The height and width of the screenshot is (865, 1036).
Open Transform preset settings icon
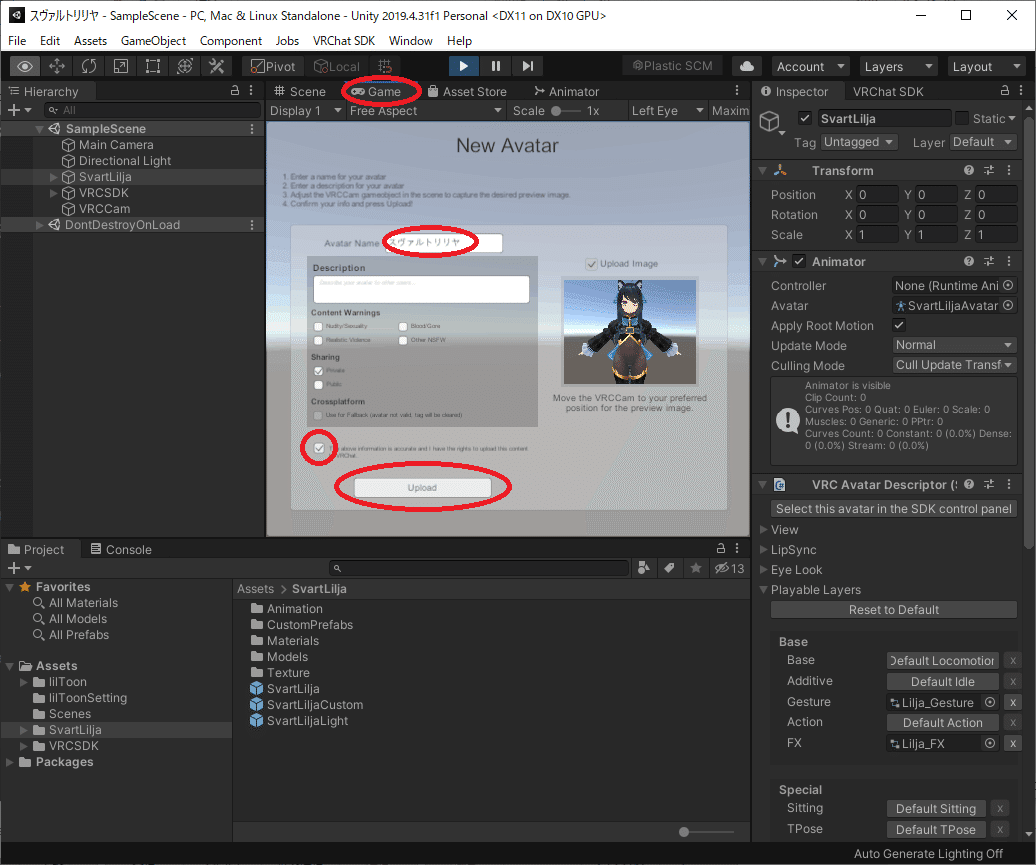coord(989,170)
